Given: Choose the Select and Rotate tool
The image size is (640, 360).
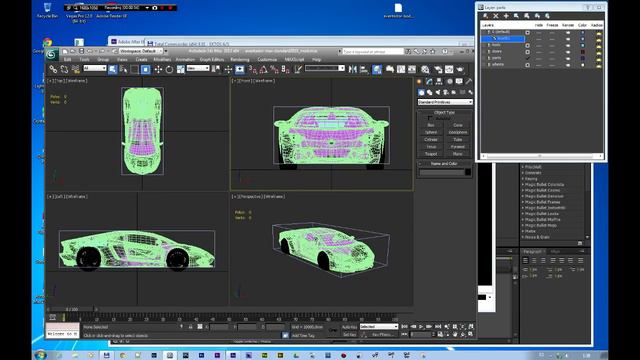Looking at the screenshot, I should [169, 69].
